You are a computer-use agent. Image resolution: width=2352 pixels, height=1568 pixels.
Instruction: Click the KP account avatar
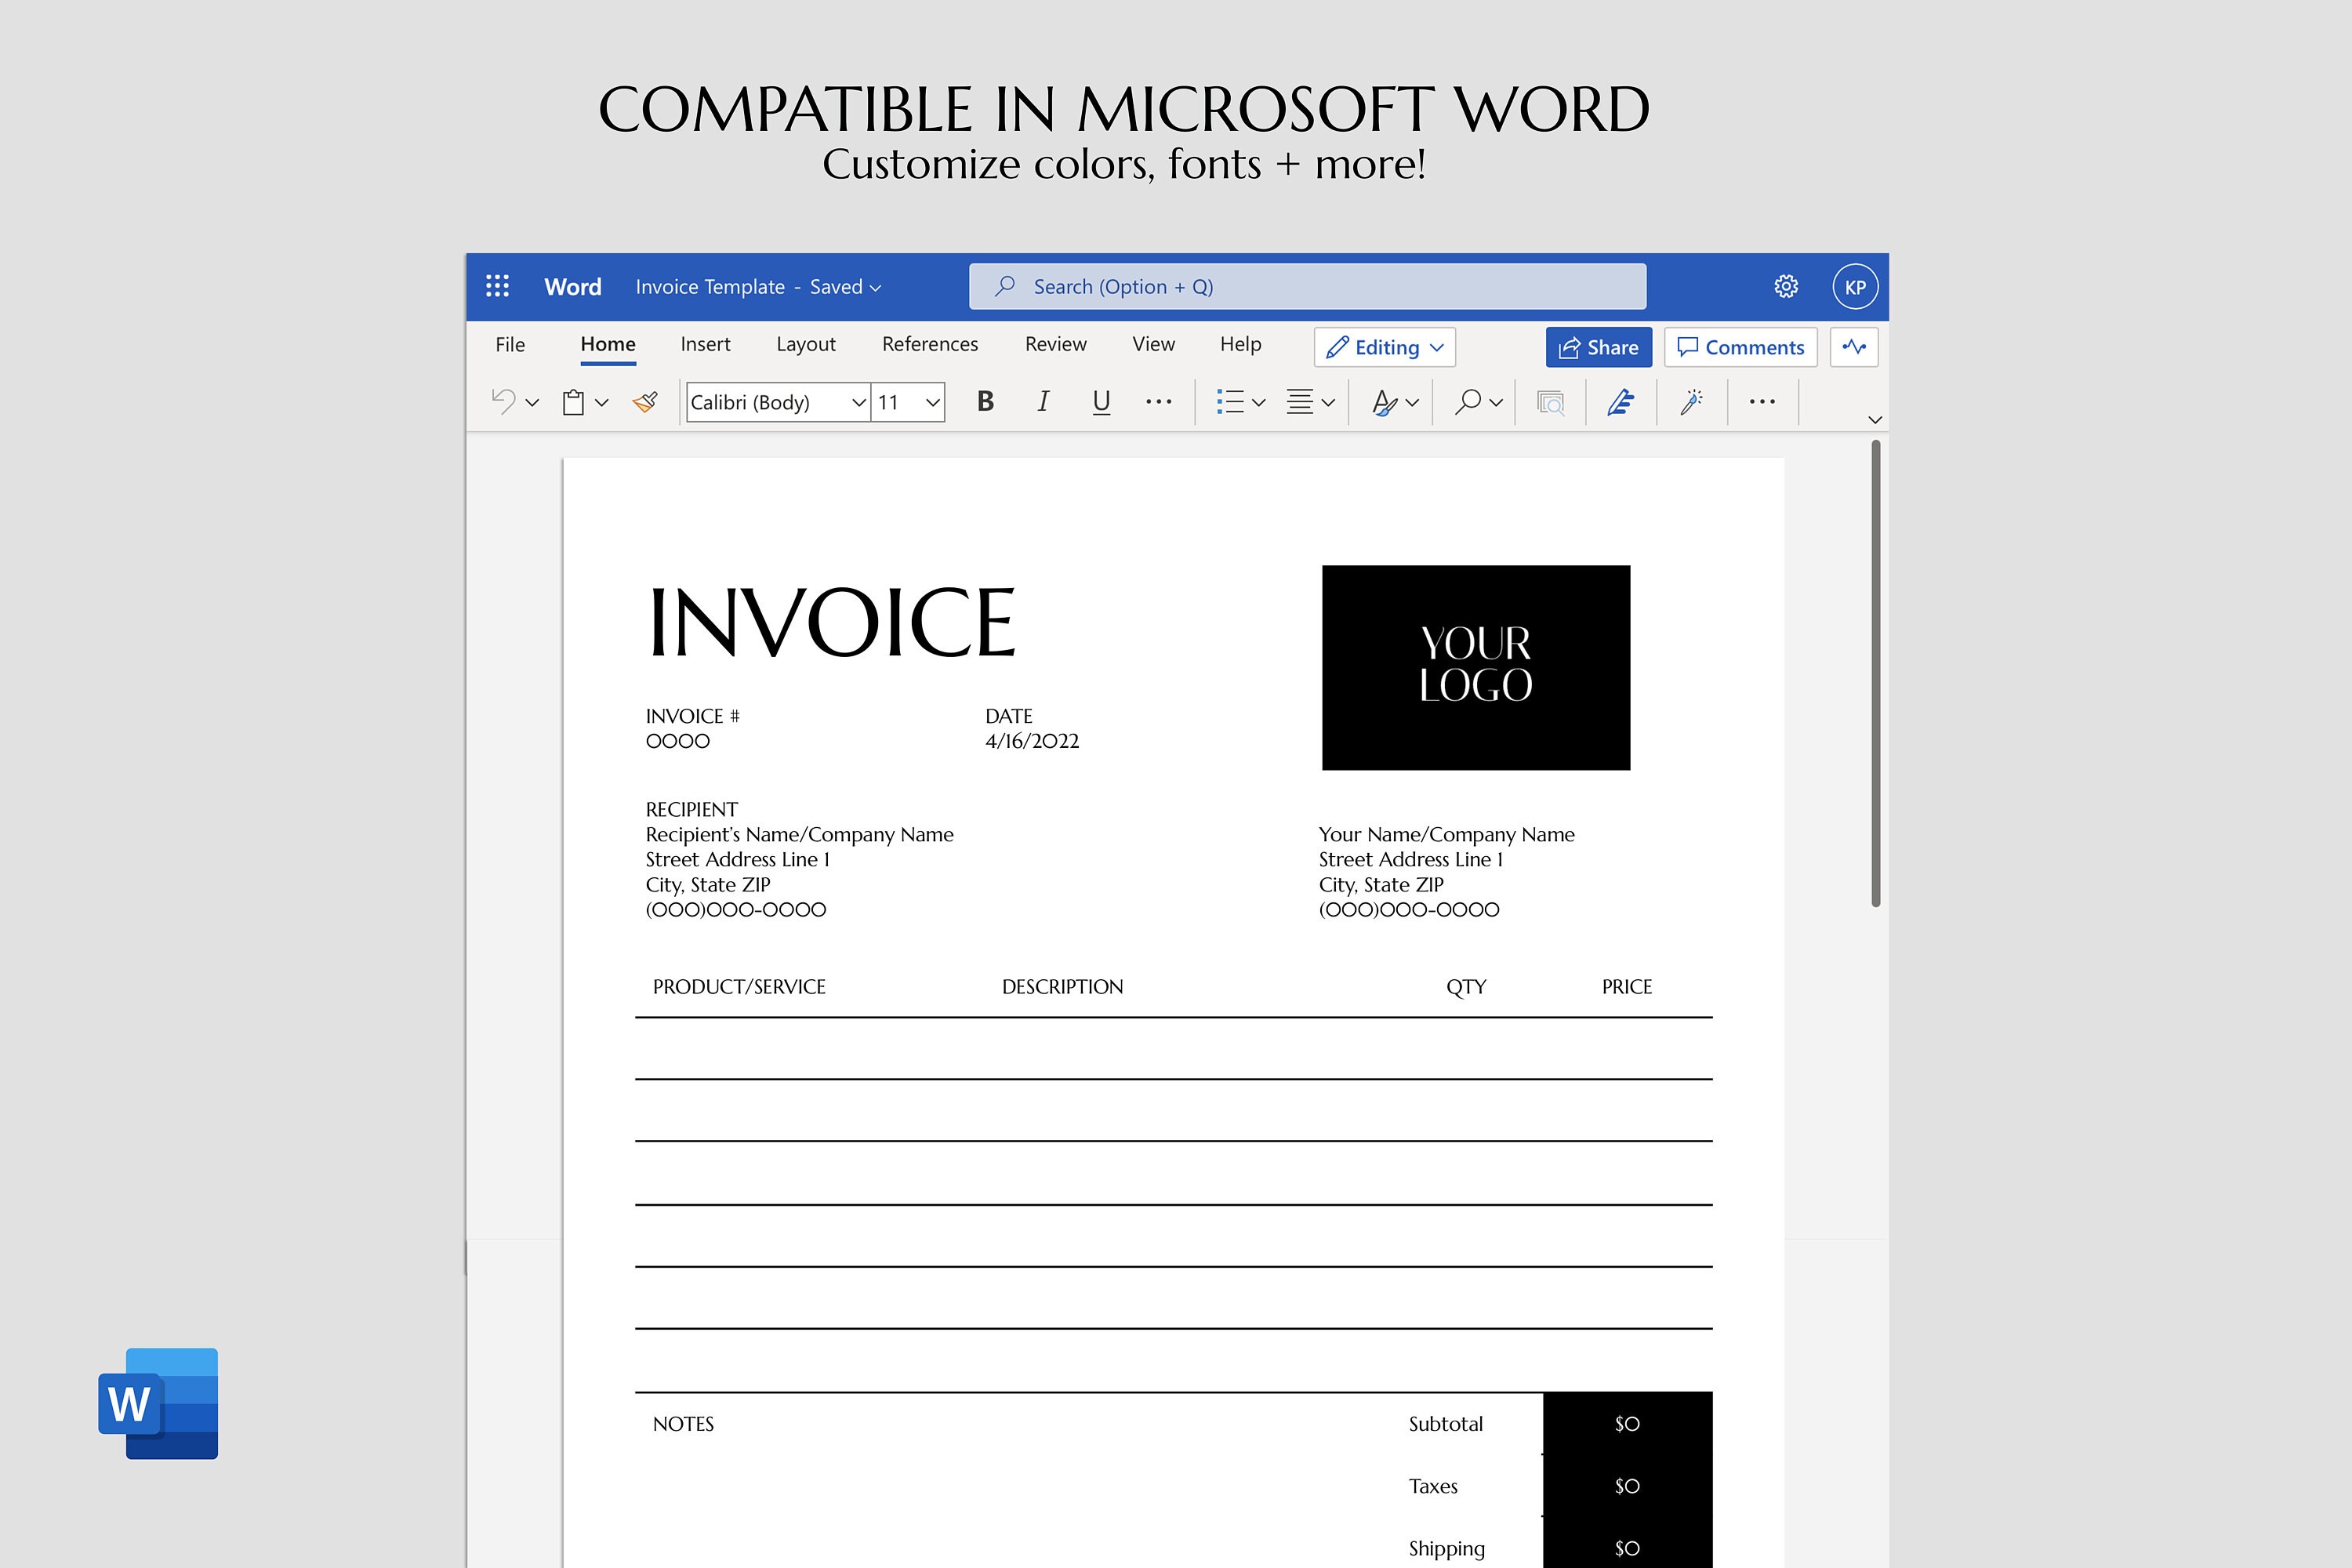[1855, 287]
